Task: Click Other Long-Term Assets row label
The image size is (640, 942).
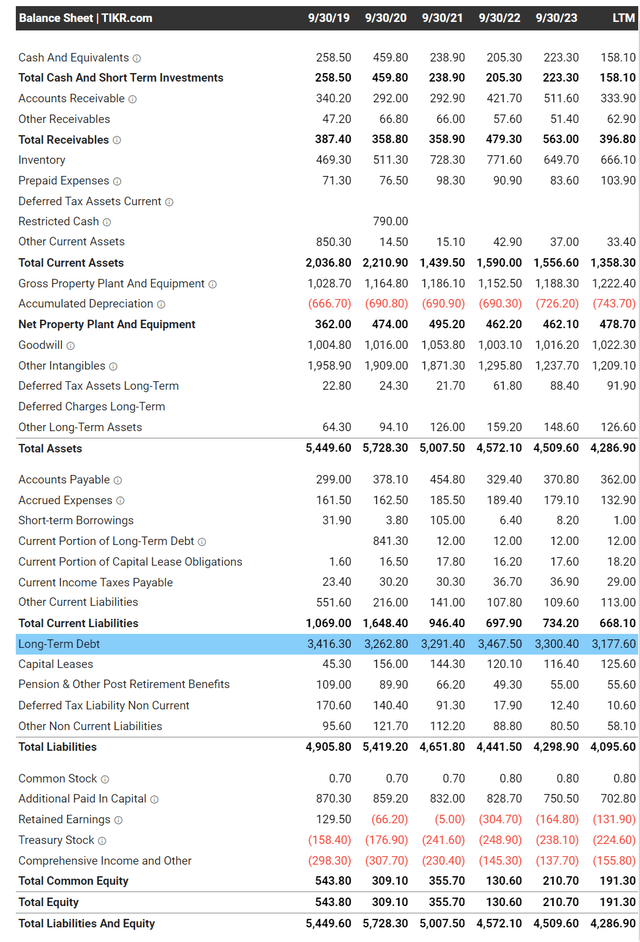Action: [80, 427]
